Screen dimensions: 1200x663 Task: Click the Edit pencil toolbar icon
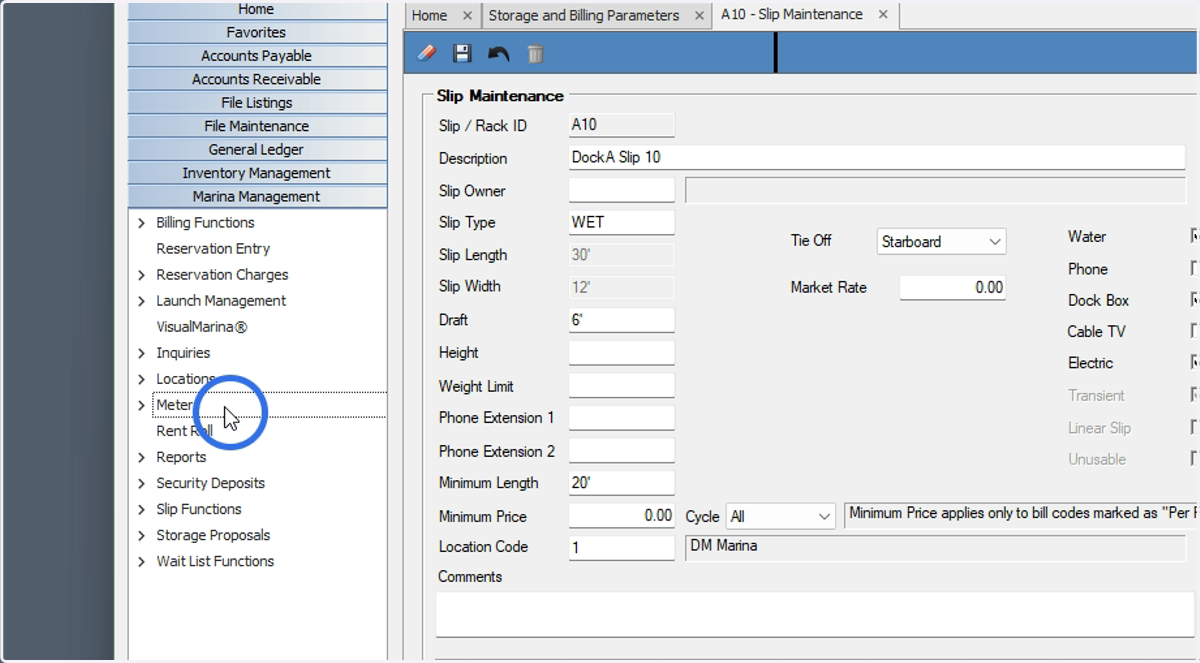pyautogui.click(x=427, y=53)
